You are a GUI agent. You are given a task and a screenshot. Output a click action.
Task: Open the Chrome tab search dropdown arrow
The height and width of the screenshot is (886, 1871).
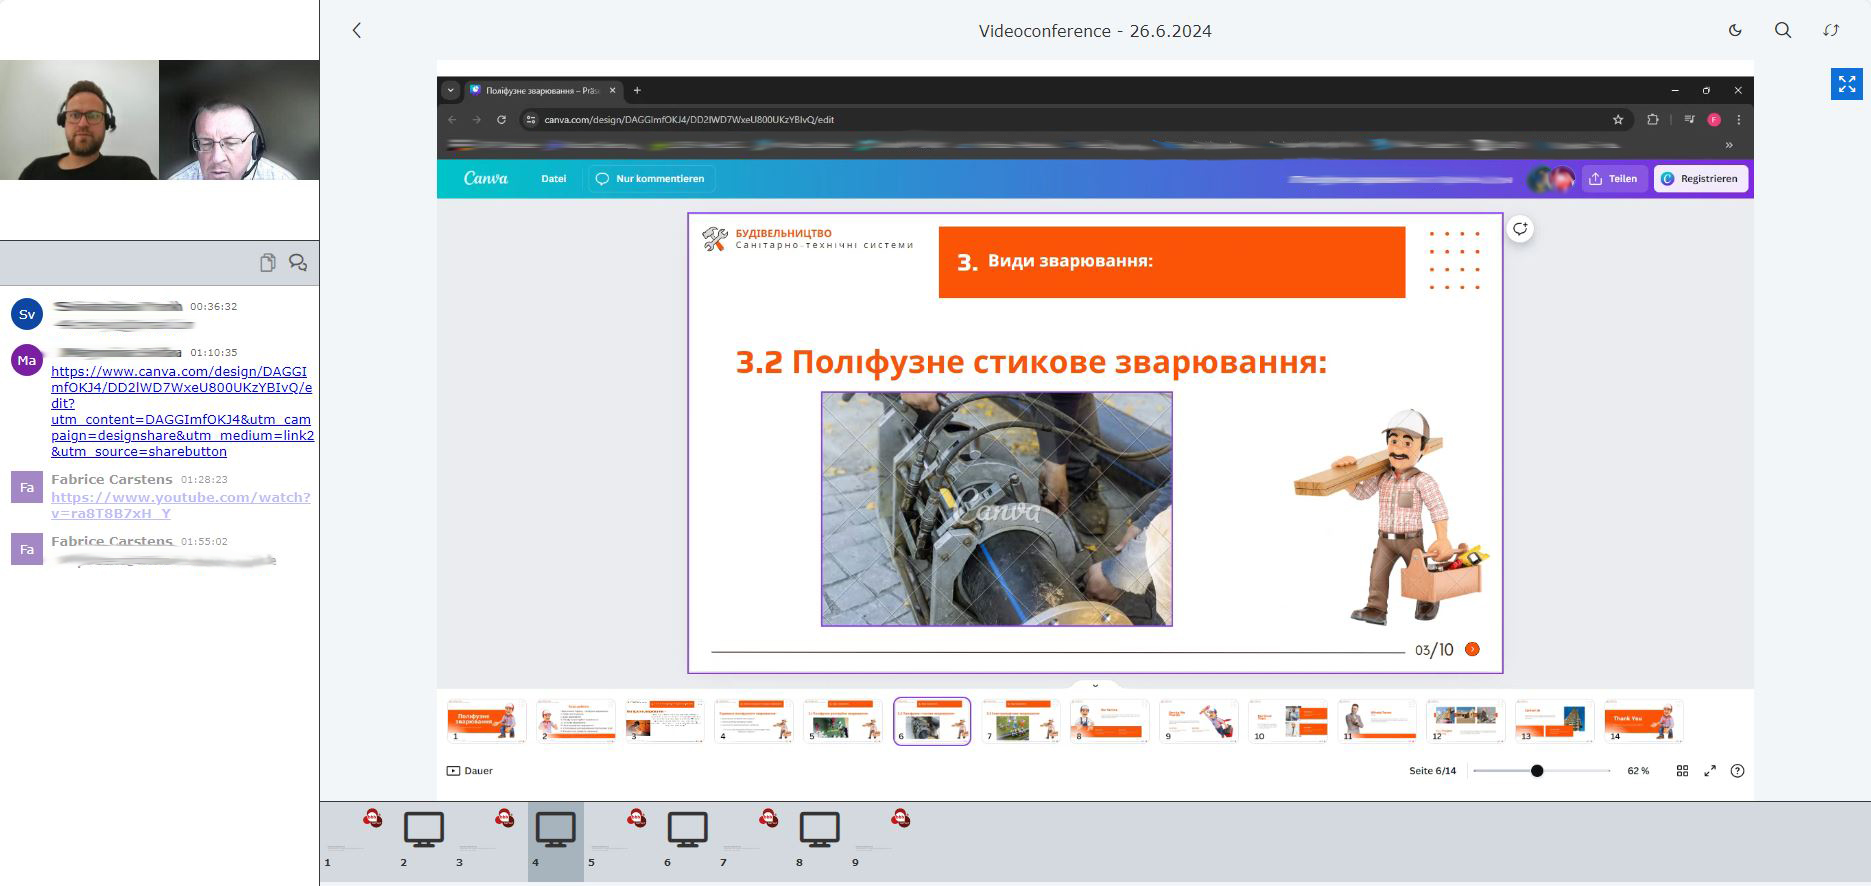(451, 90)
